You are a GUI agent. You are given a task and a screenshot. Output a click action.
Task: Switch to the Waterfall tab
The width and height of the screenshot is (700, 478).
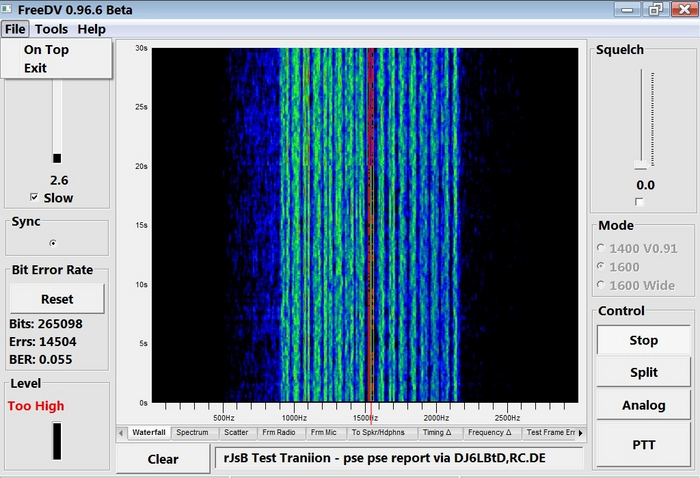[149, 432]
